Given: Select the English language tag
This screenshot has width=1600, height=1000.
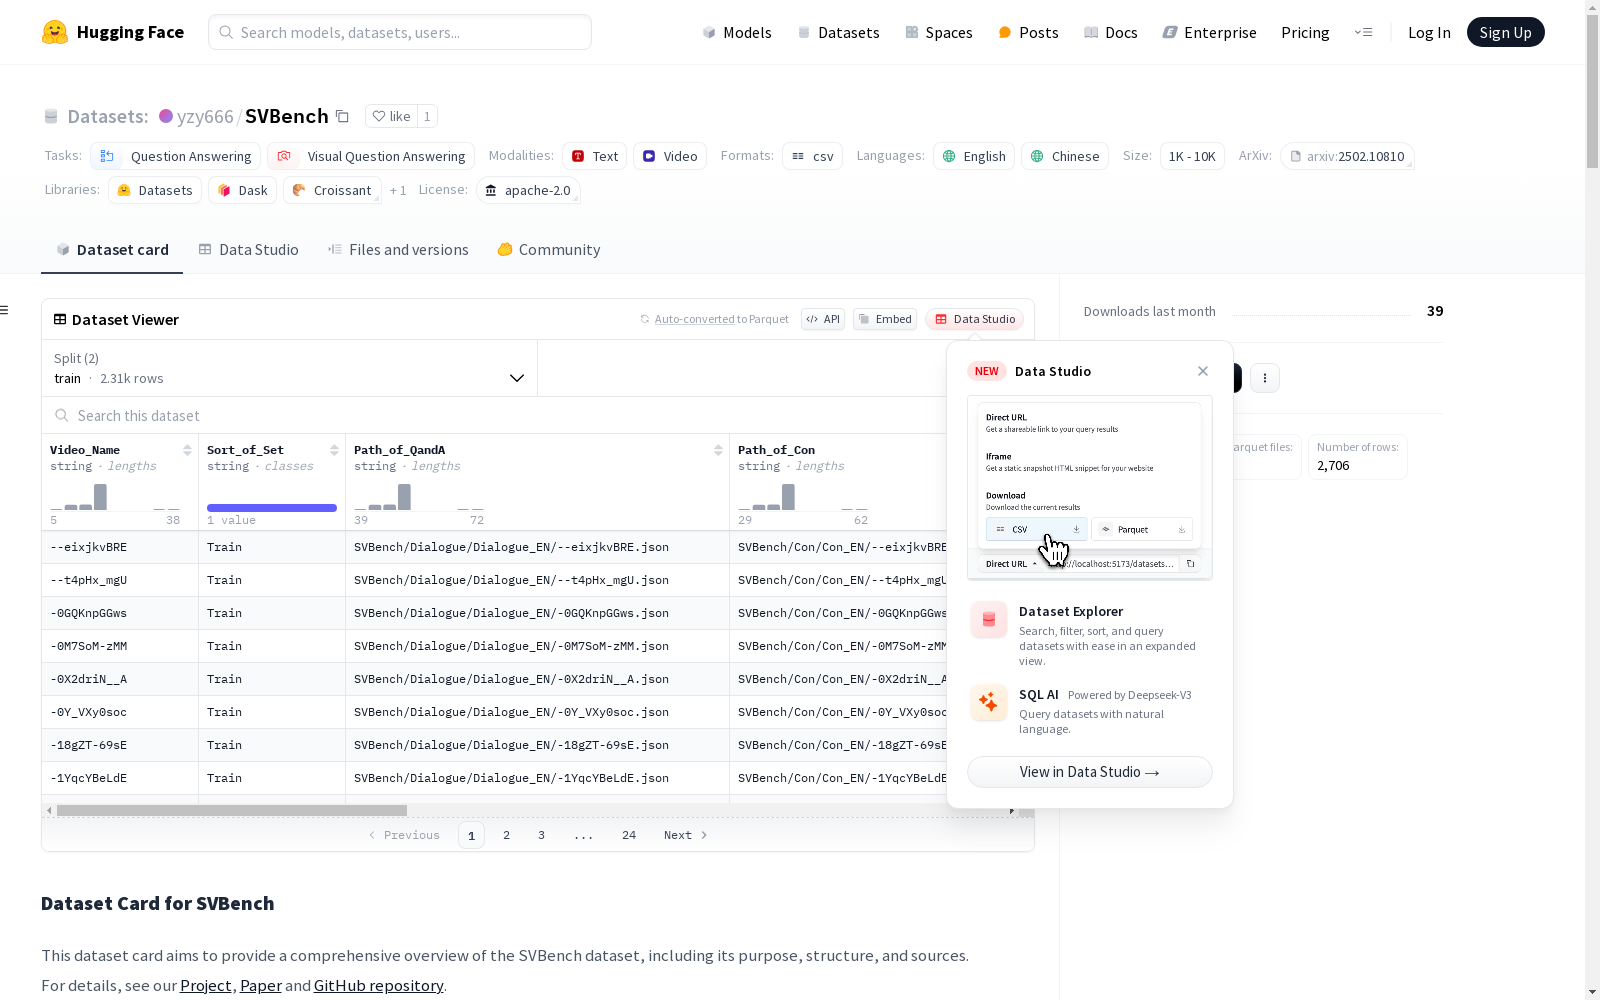Looking at the screenshot, I should click(x=975, y=156).
